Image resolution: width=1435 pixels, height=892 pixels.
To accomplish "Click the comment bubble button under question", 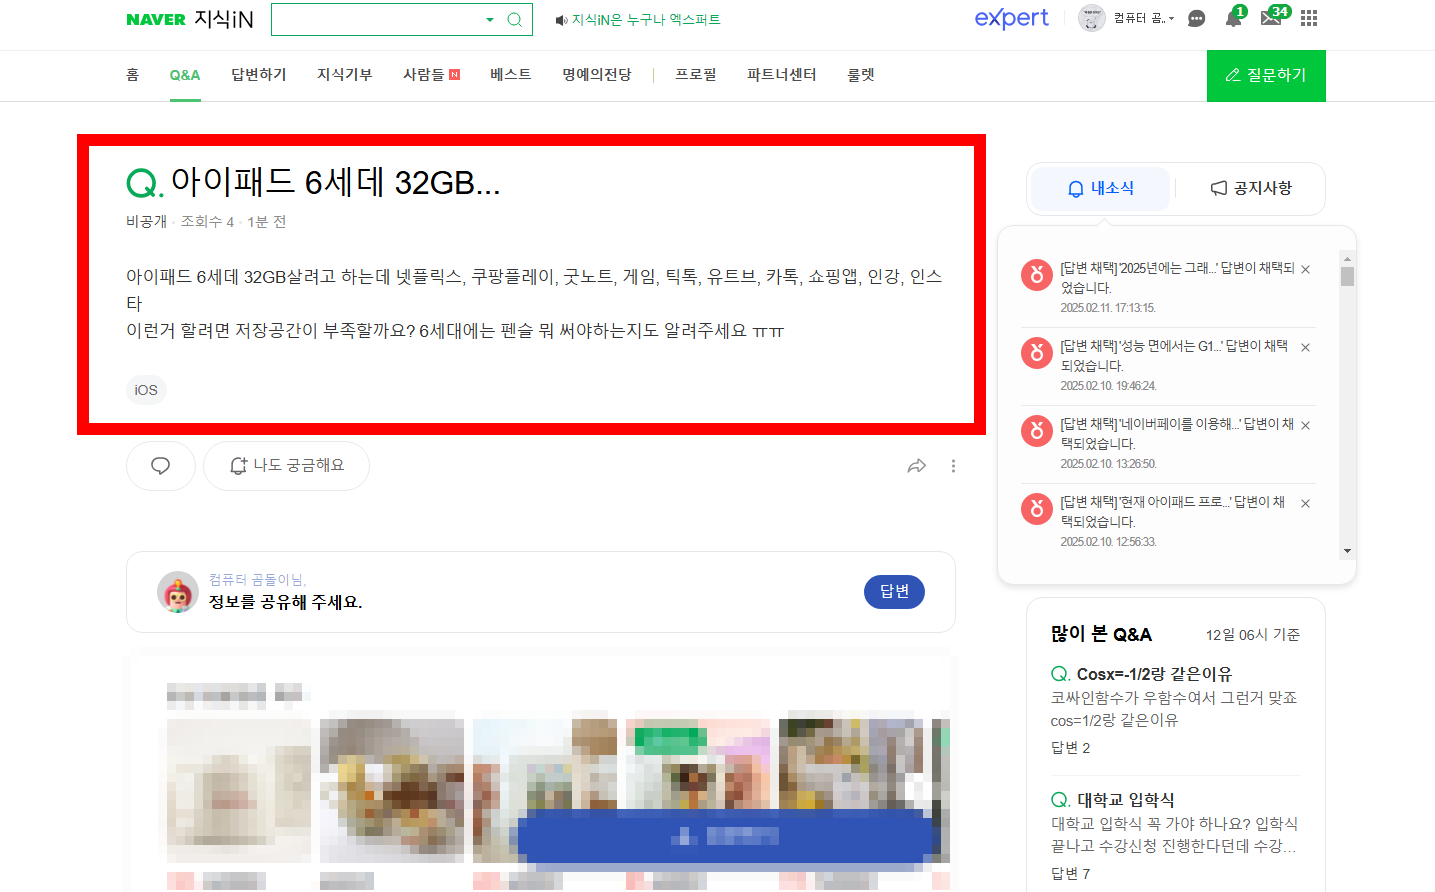I will coord(160,466).
